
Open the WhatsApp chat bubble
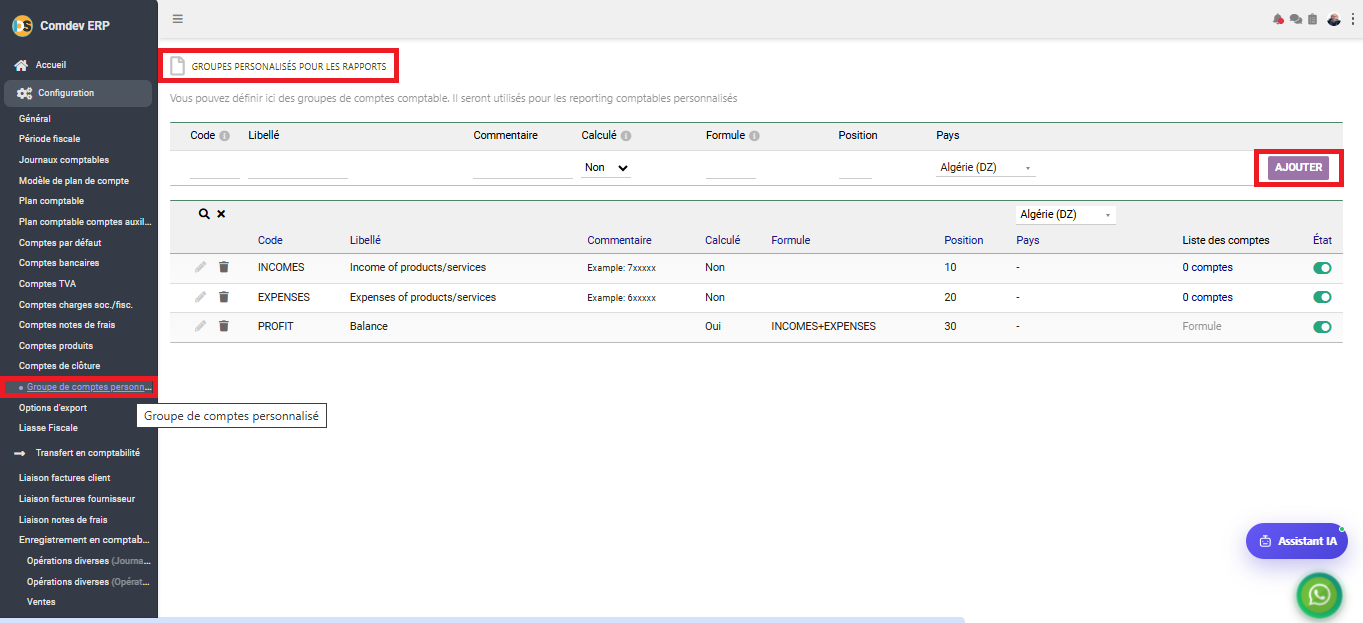pos(1320,595)
